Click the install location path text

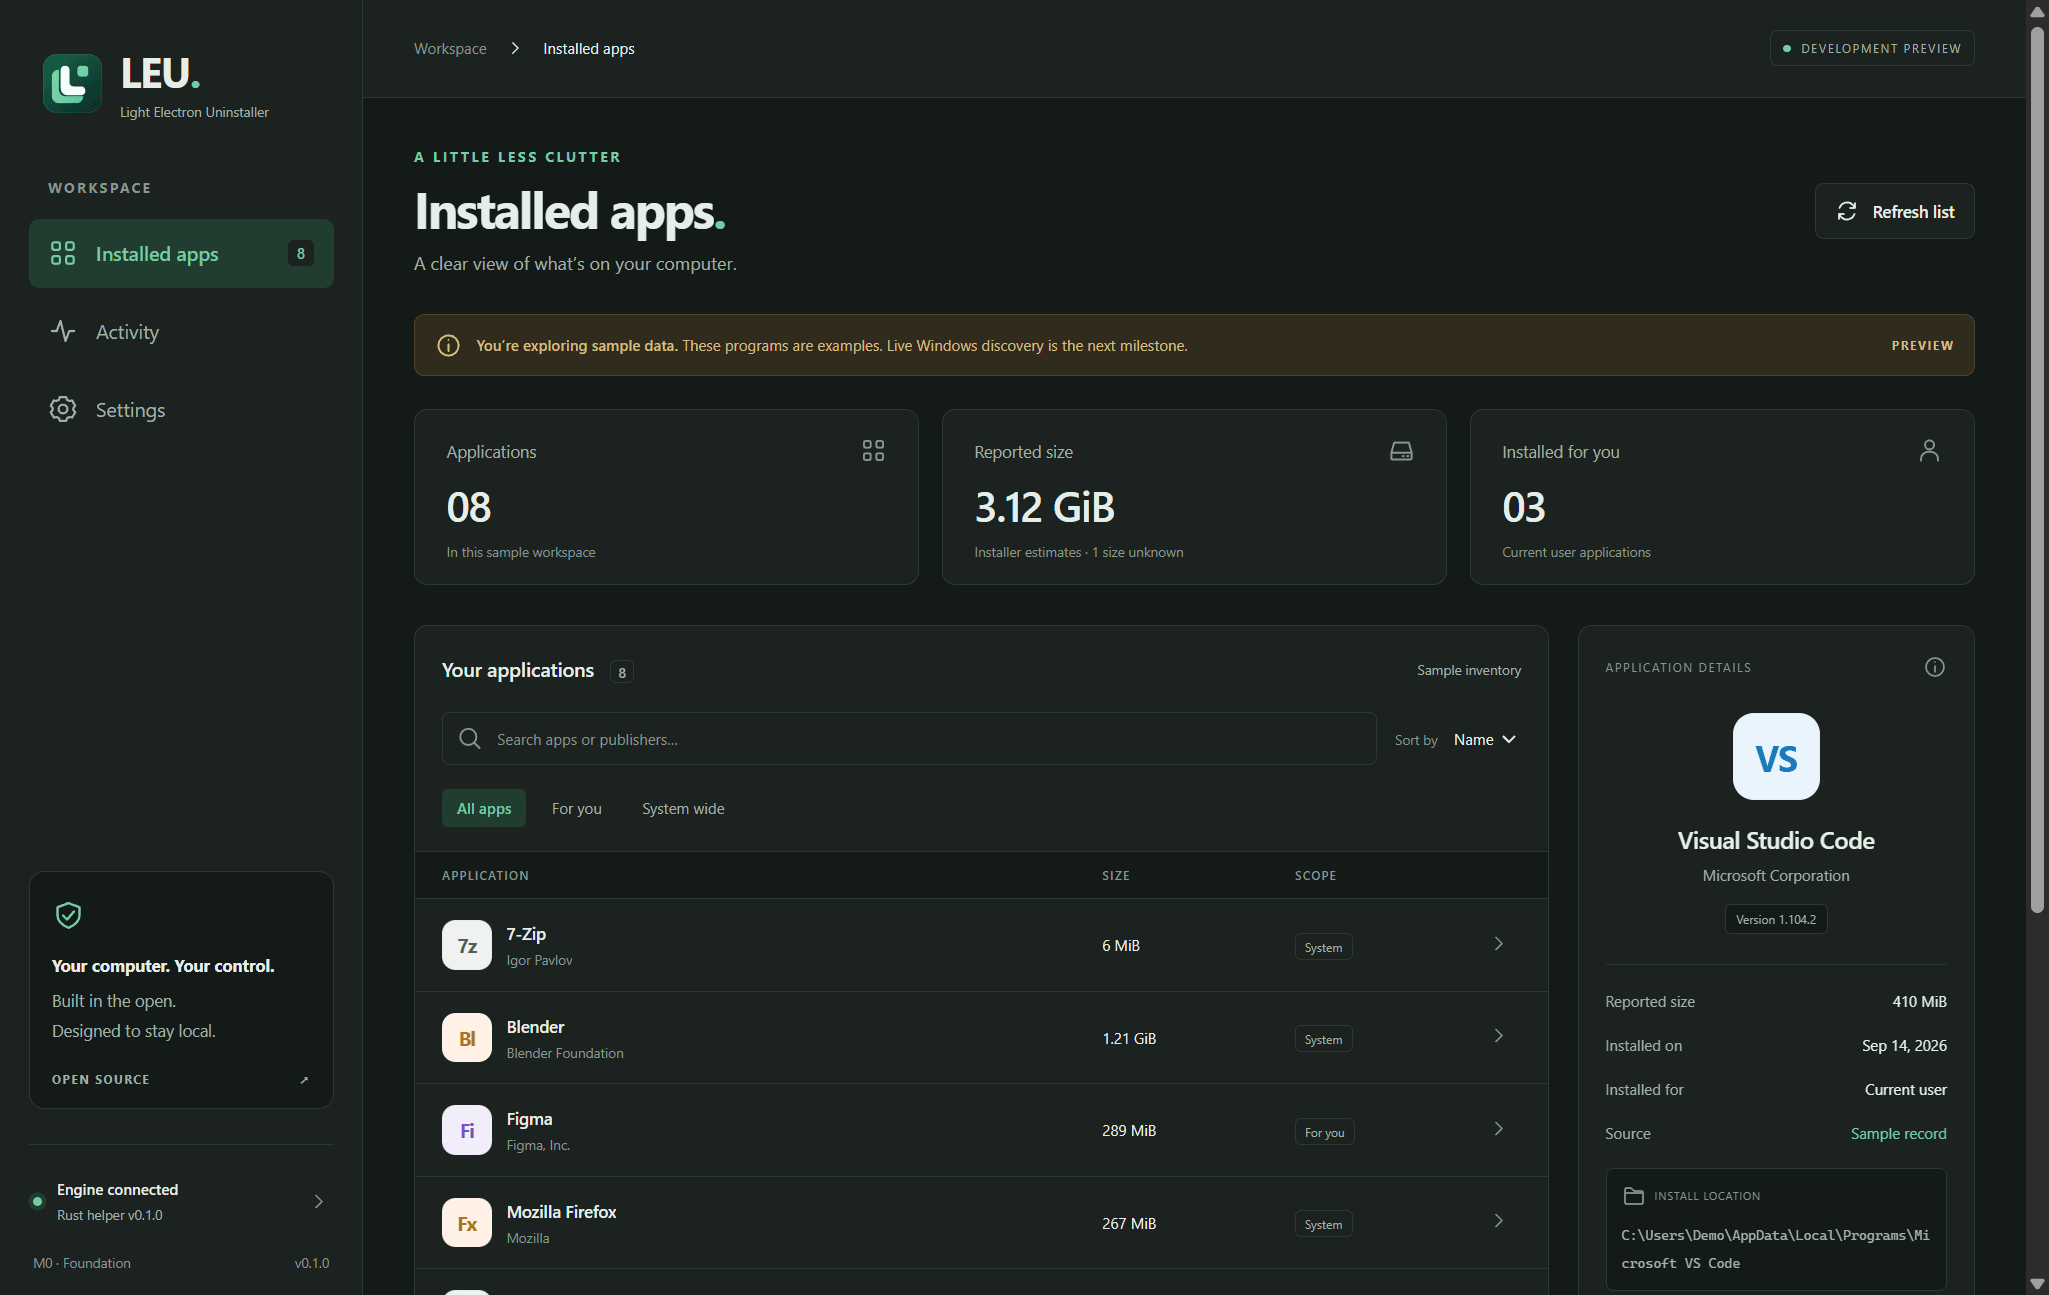[1775, 1249]
